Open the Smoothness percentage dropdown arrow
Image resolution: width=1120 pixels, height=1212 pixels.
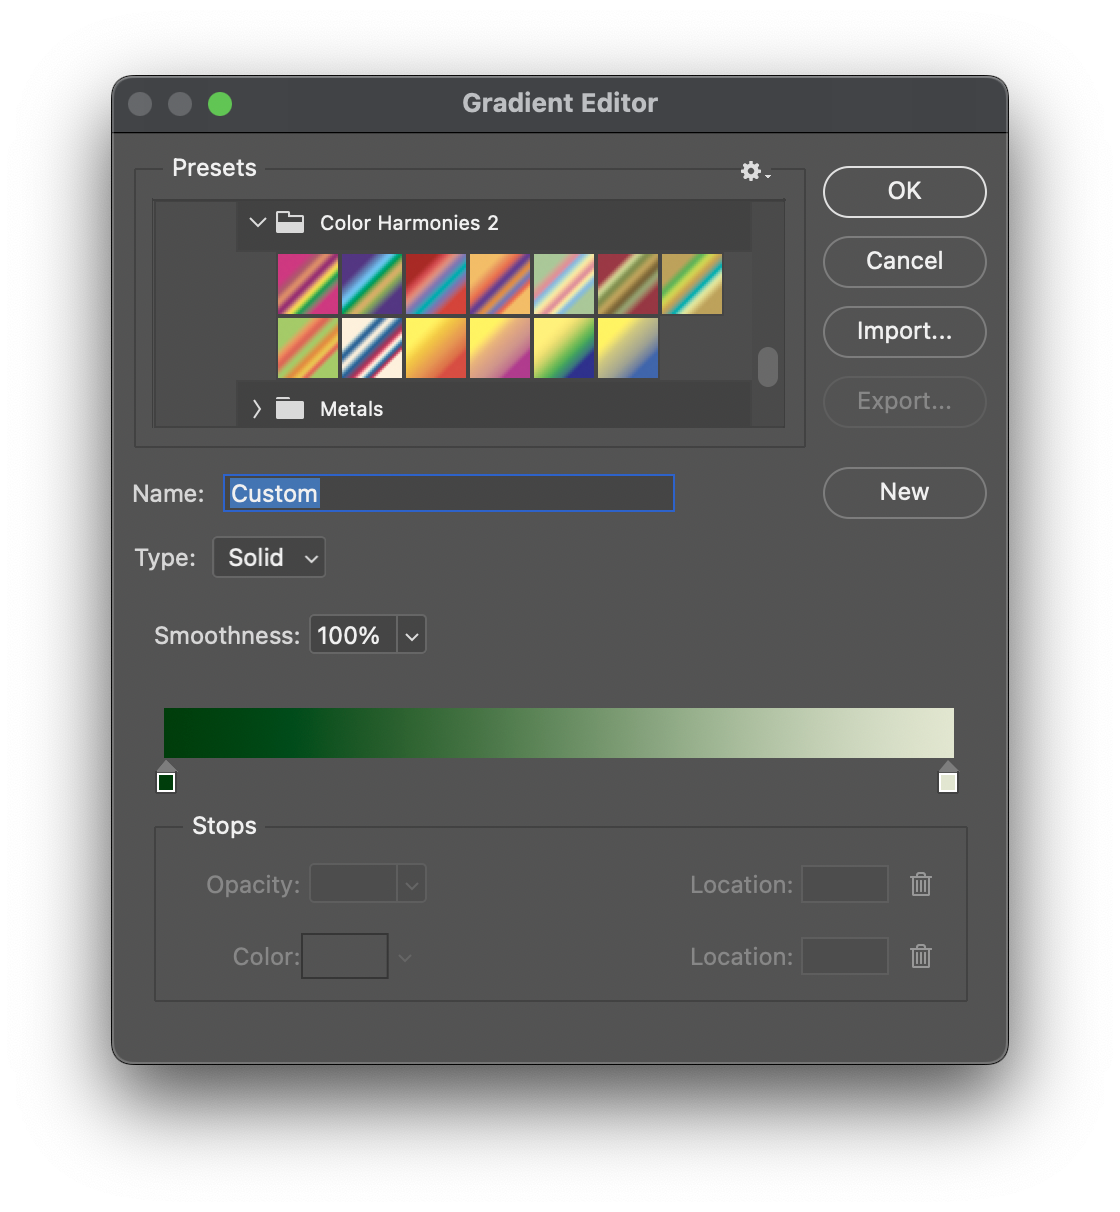(412, 636)
